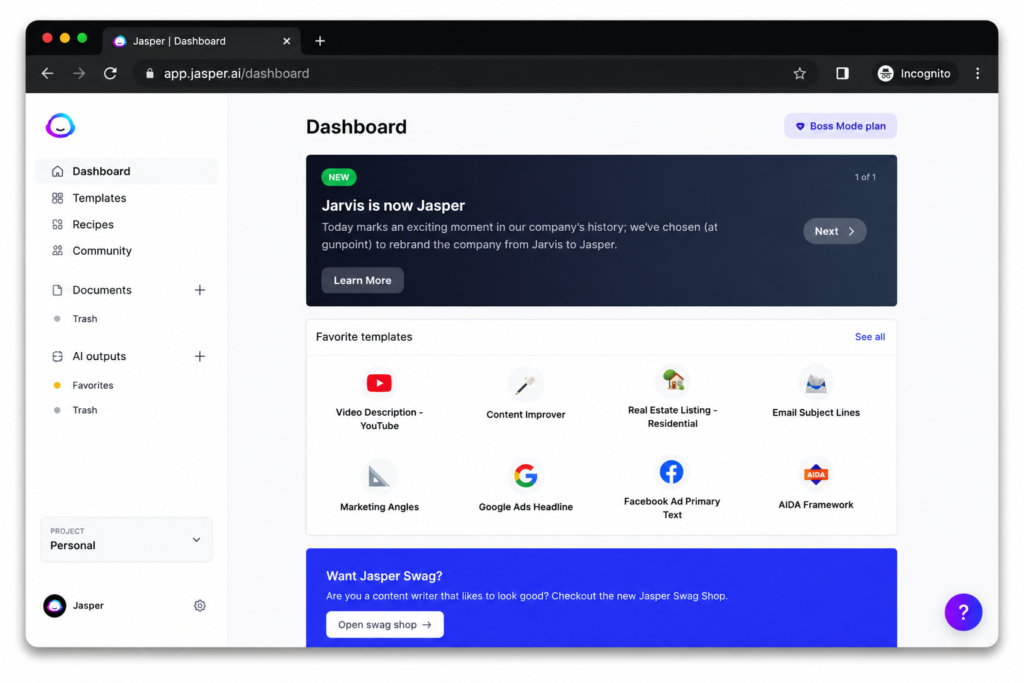
Task: Select the Email Subject Lines envelope icon
Action: click(816, 383)
